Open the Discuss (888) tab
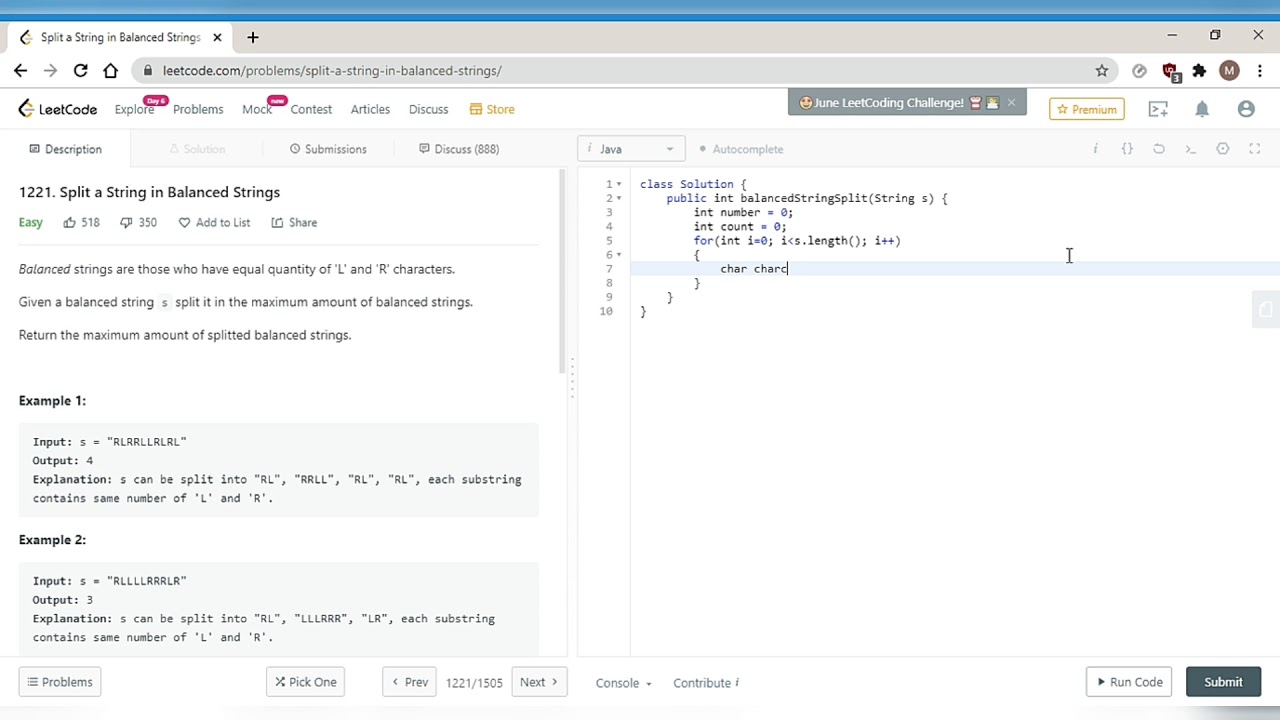Viewport: 1280px width, 720px height. click(459, 149)
